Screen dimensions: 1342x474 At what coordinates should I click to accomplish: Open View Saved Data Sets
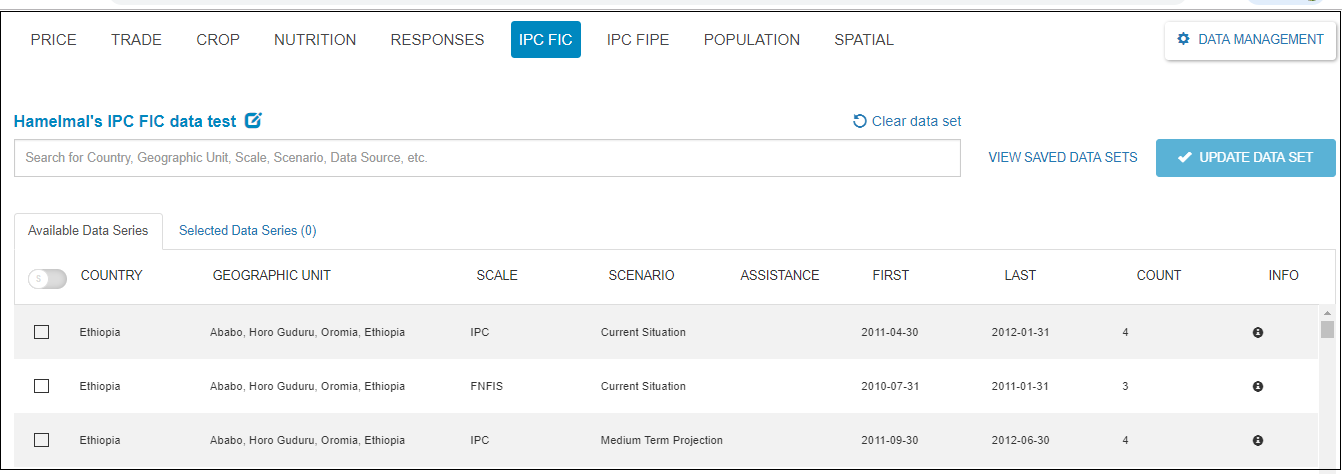[1062, 157]
